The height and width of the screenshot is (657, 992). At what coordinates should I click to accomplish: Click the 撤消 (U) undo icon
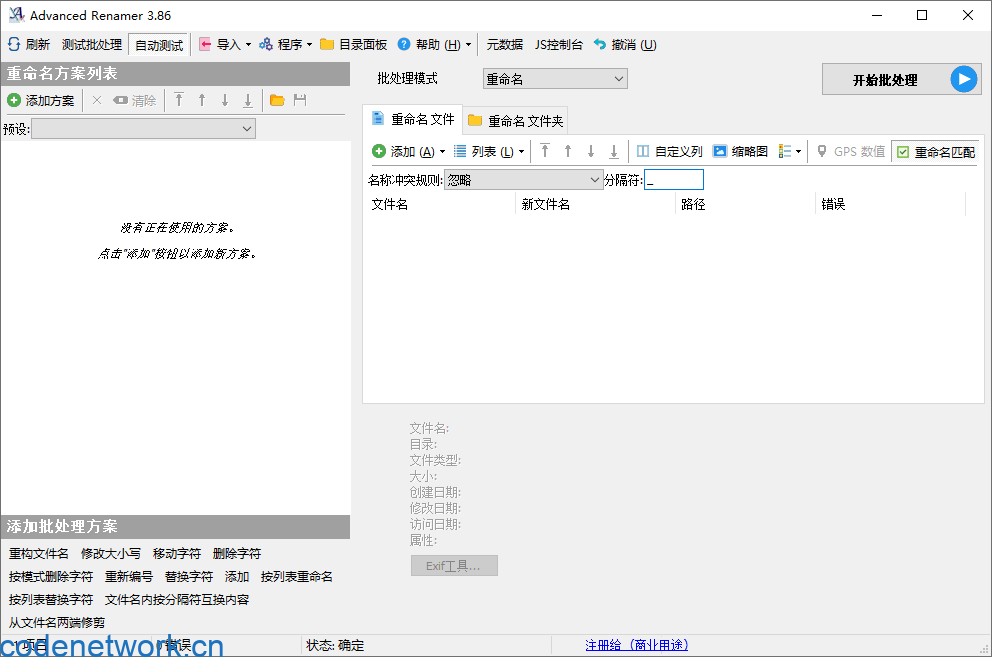[x=600, y=44]
